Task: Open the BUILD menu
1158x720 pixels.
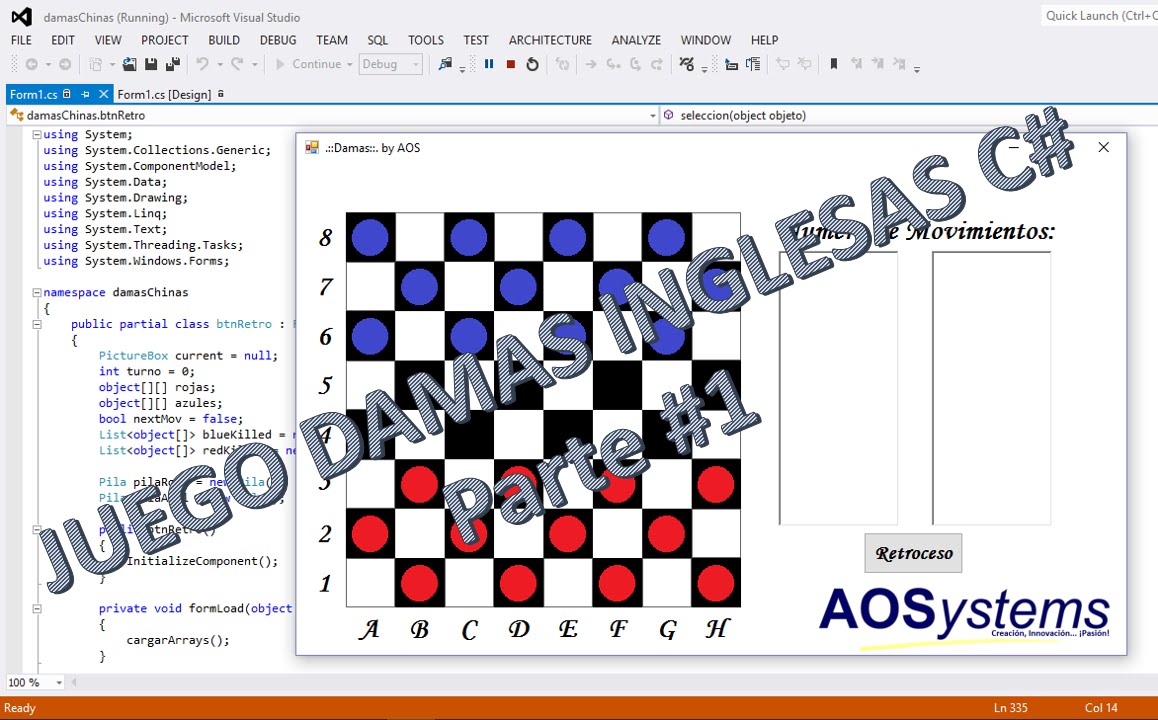Action: pos(224,40)
